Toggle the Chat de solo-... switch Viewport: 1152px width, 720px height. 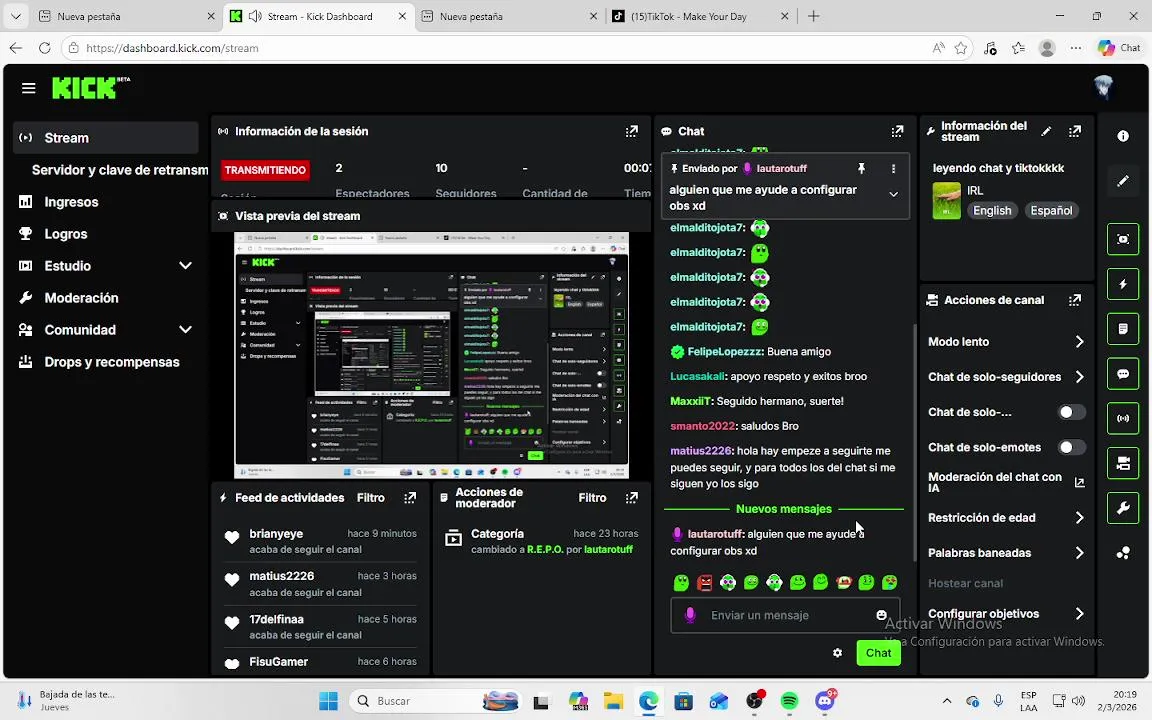[1071, 412]
